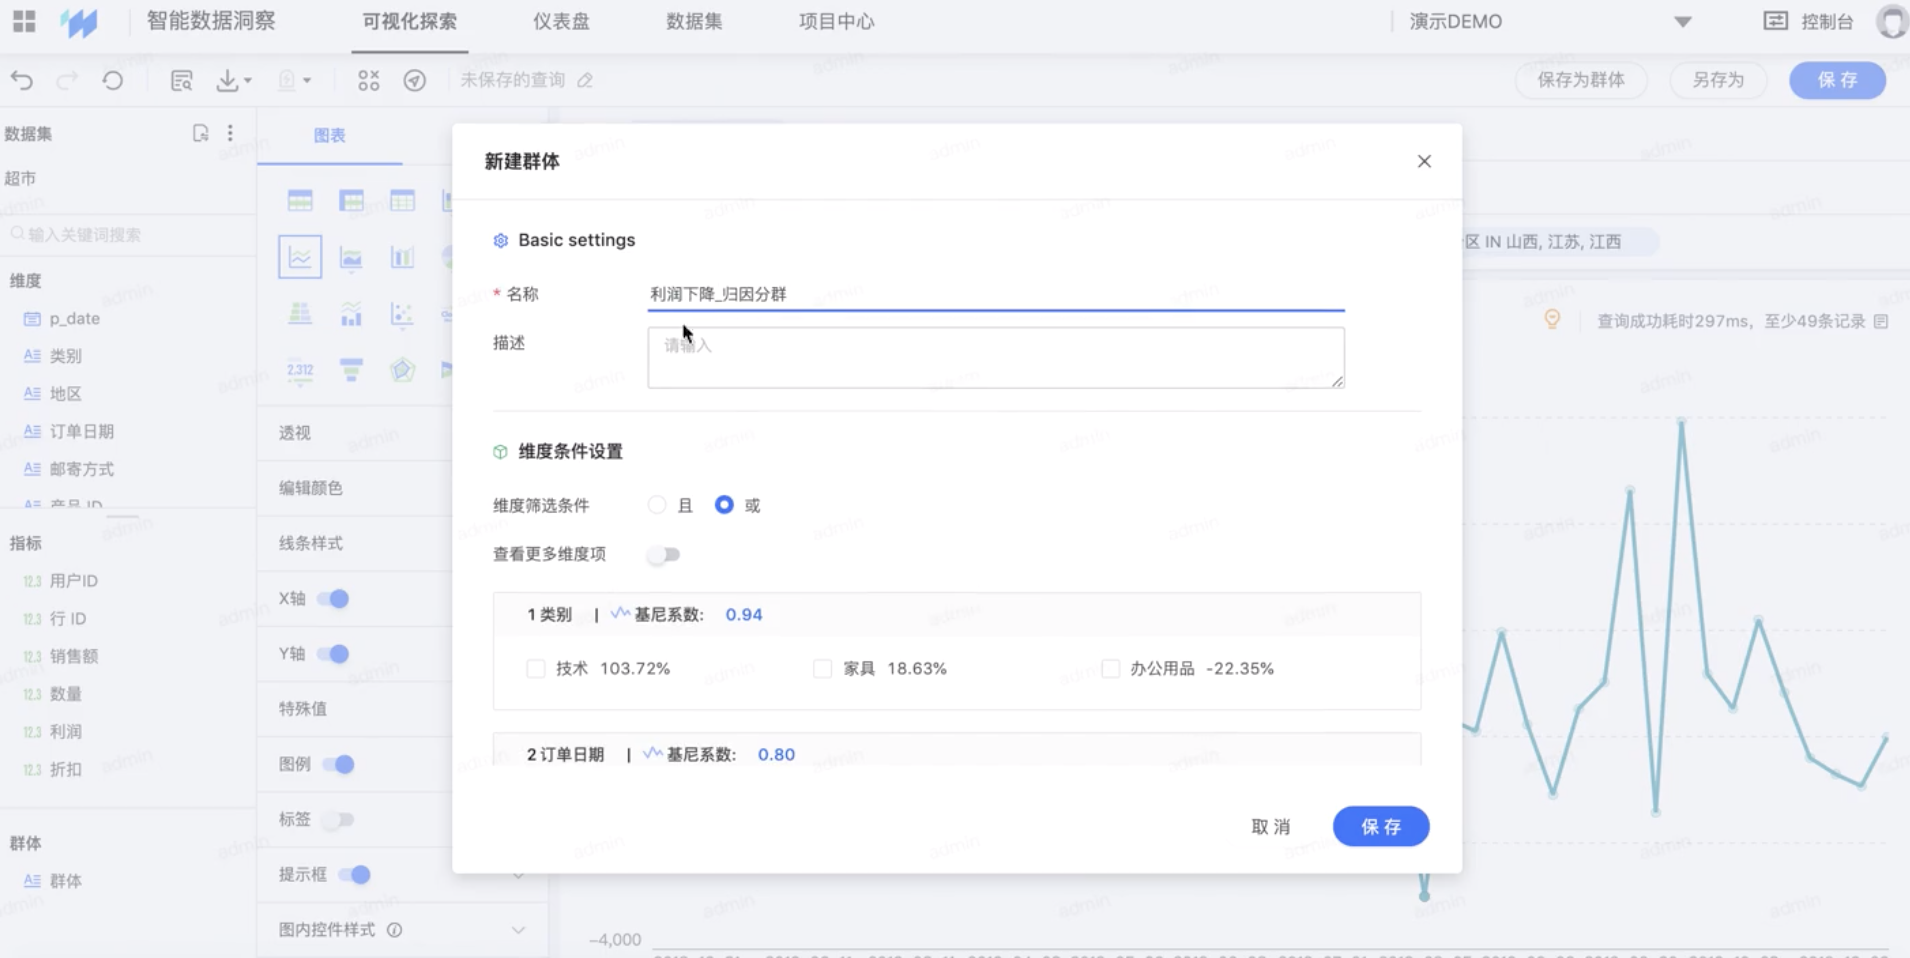Open the dataset more options menu

(230, 133)
